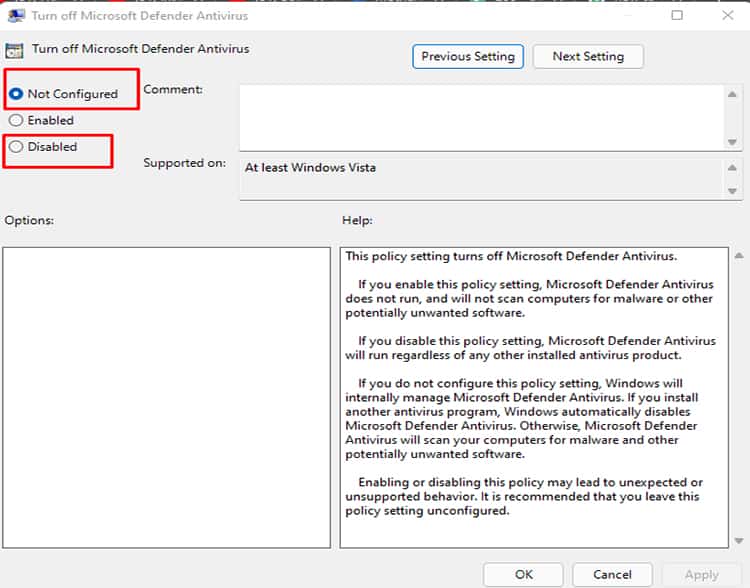
Task: Click the 'Comment:' label
Action: (x=173, y=89)
